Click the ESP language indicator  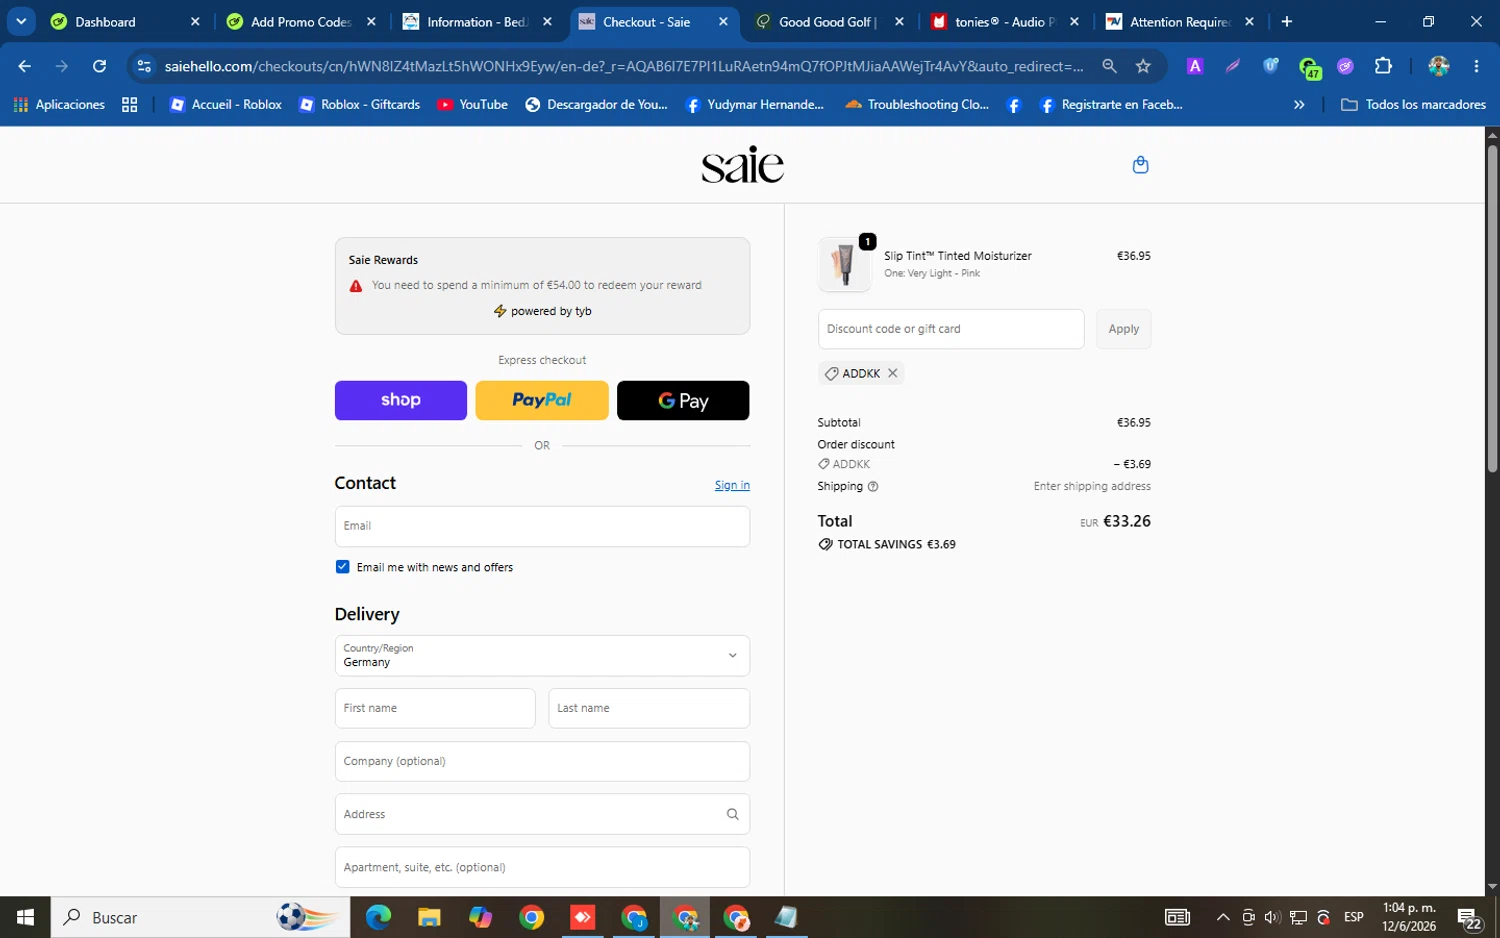[x=1353, y=917]
